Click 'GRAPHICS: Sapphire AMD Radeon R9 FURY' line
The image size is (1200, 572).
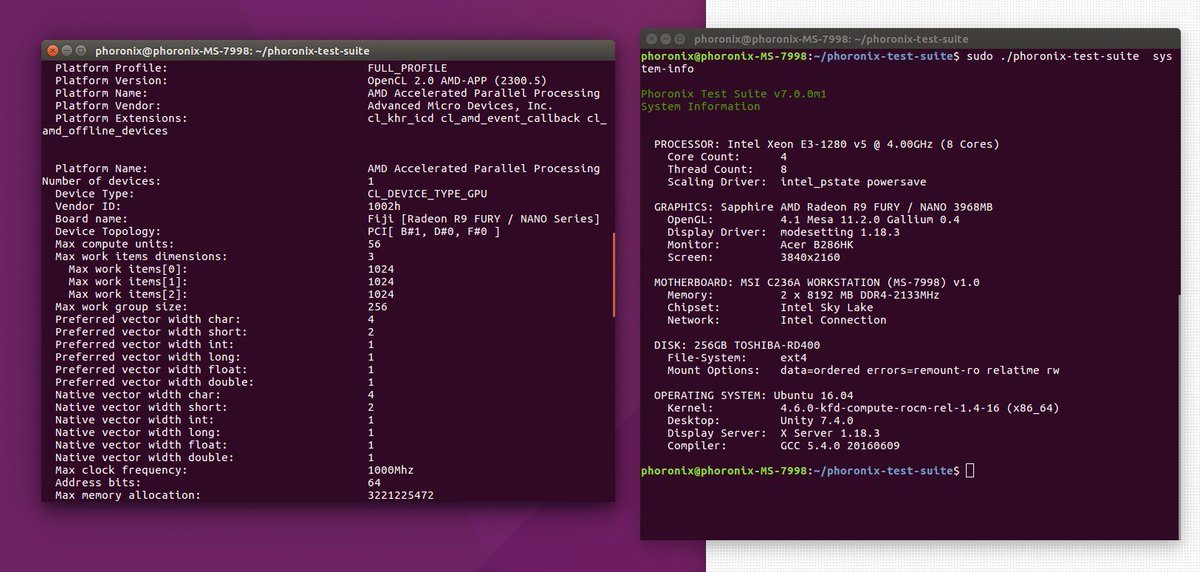pyautogui.click(x=821, y=207)
